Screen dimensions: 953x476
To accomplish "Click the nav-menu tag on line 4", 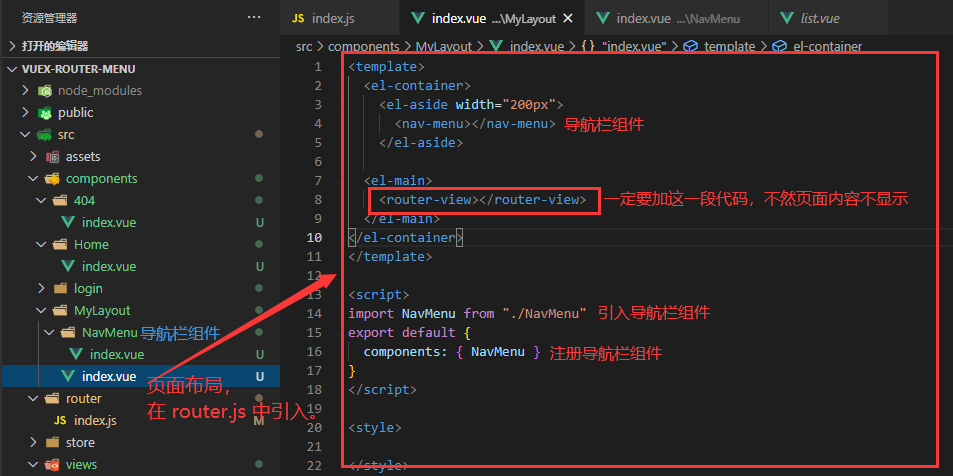I will (475, 124).
